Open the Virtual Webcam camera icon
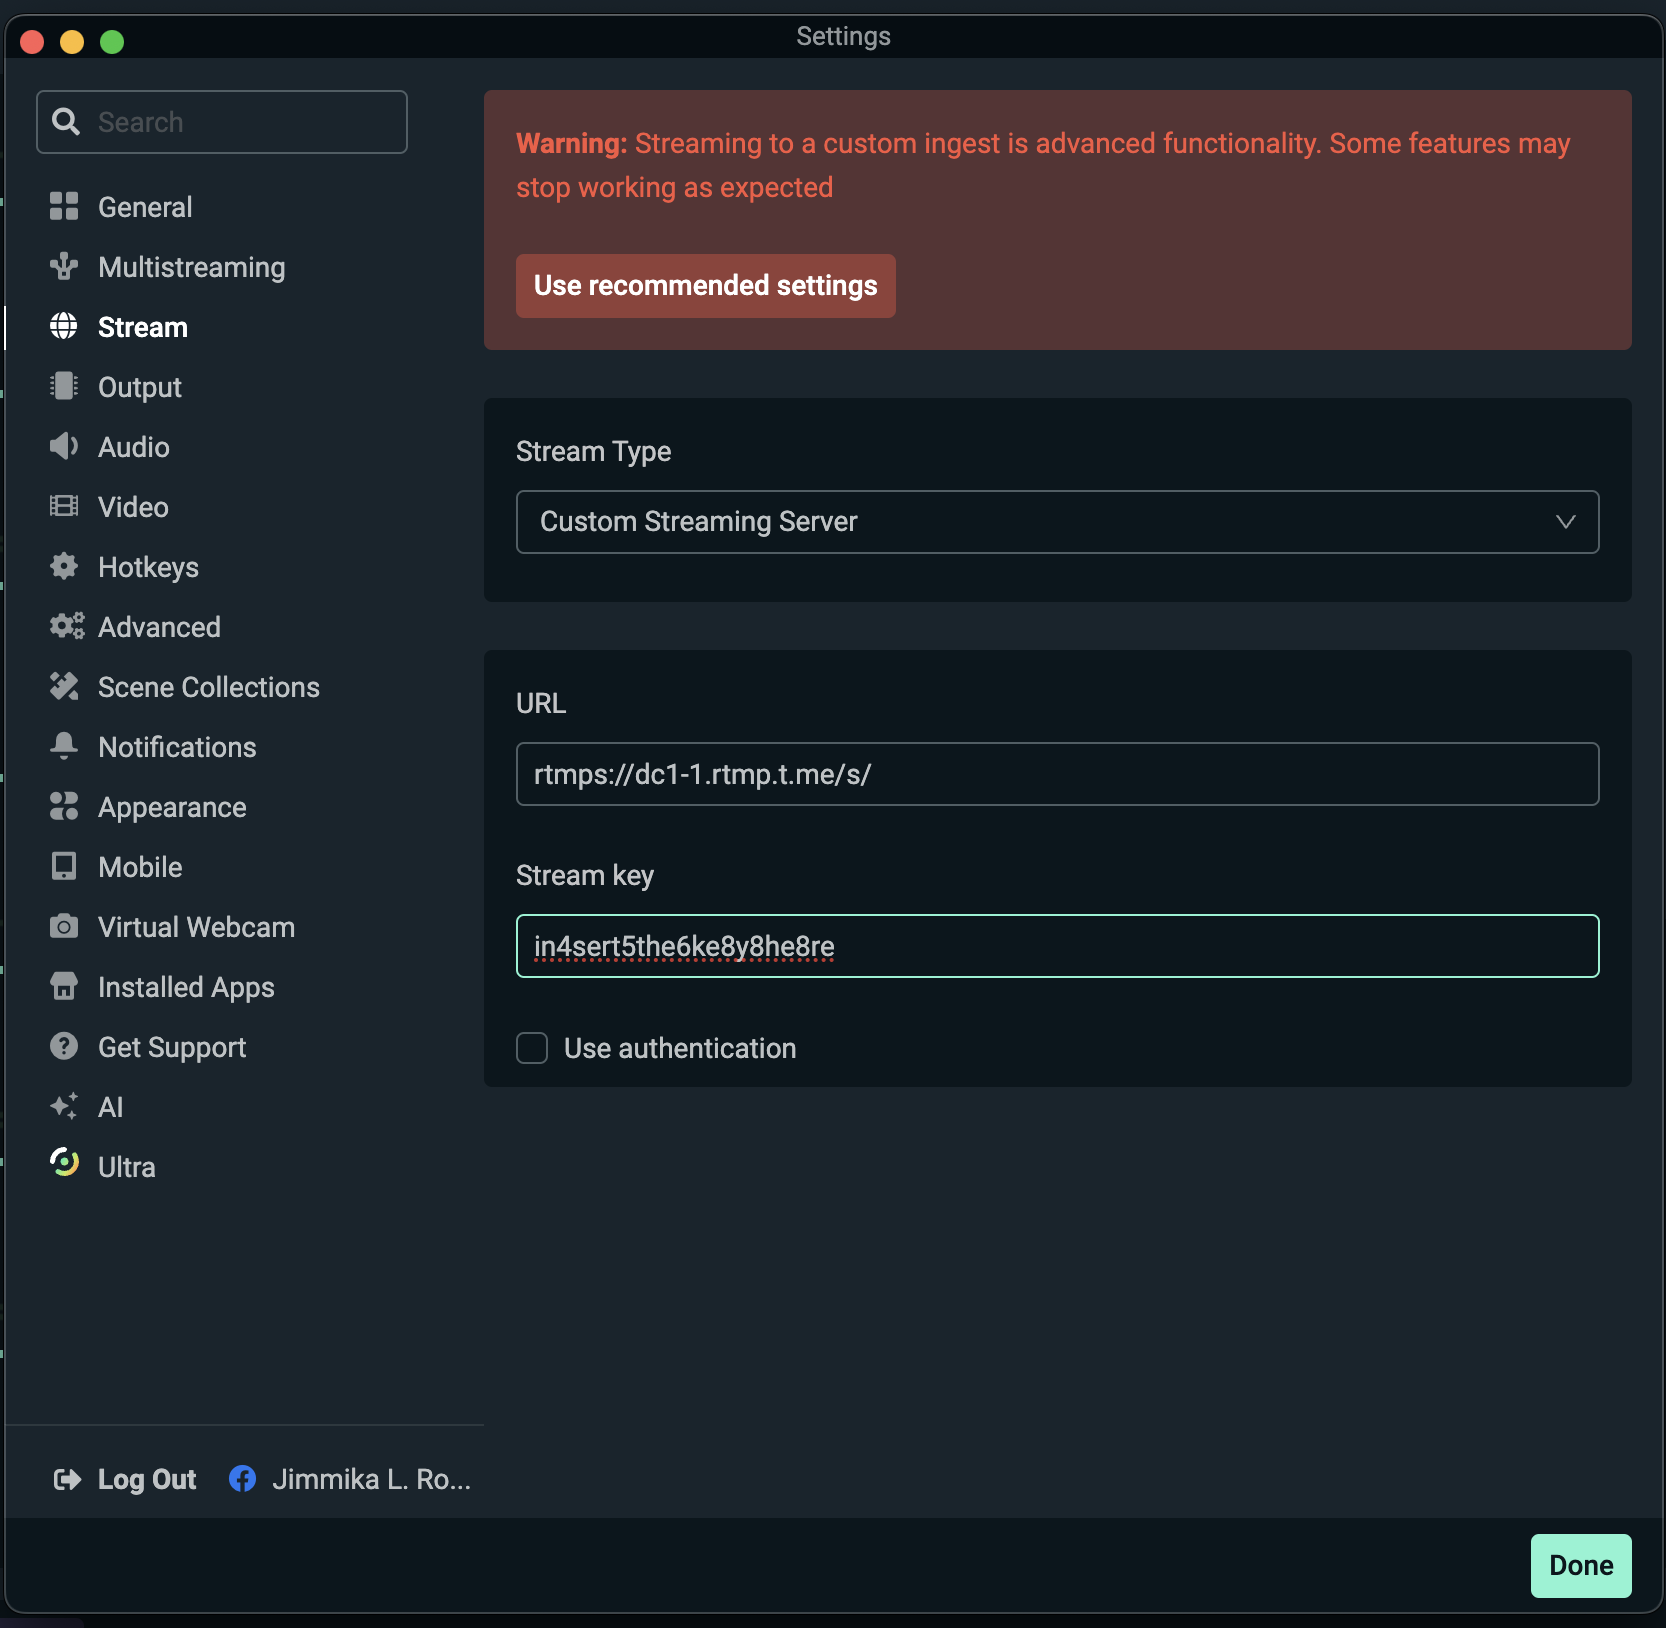The image size is (1666, 1628). pos(64,927)
